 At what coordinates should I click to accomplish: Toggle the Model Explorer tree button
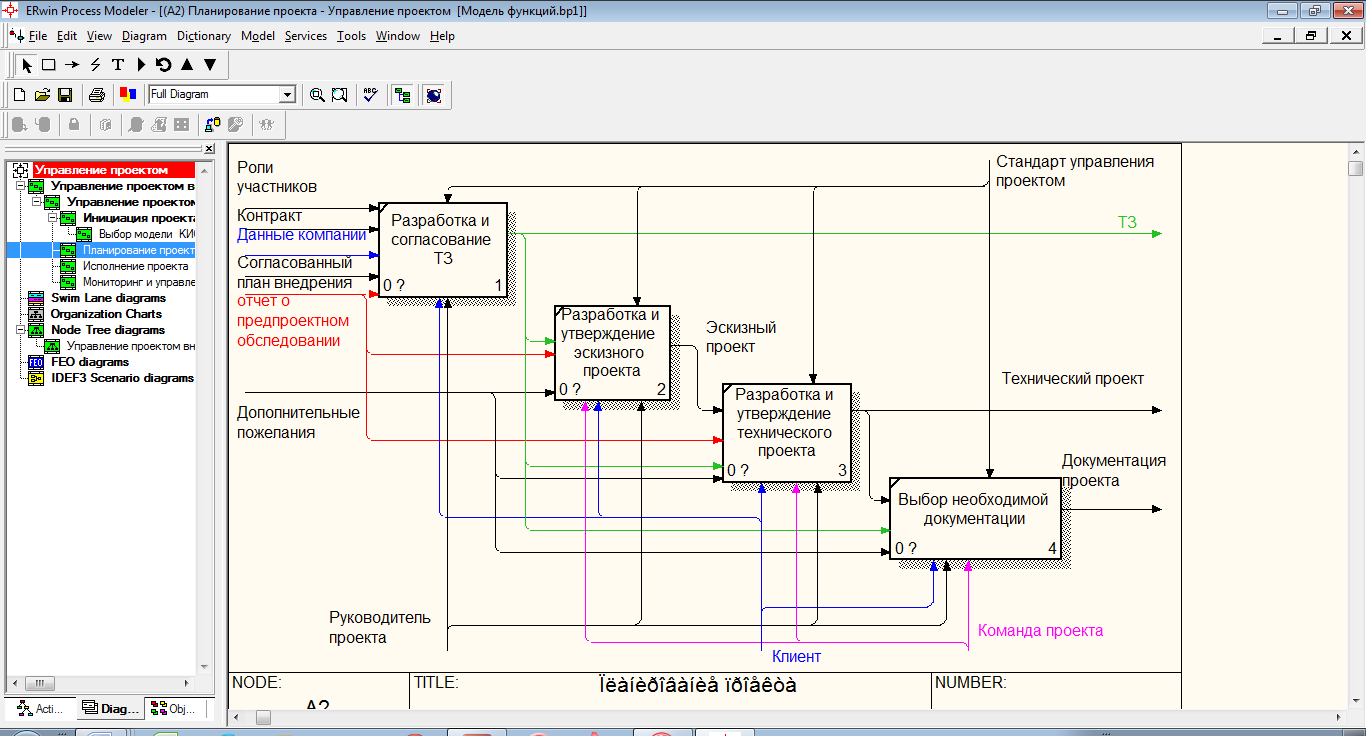click(x=402, y=95)
